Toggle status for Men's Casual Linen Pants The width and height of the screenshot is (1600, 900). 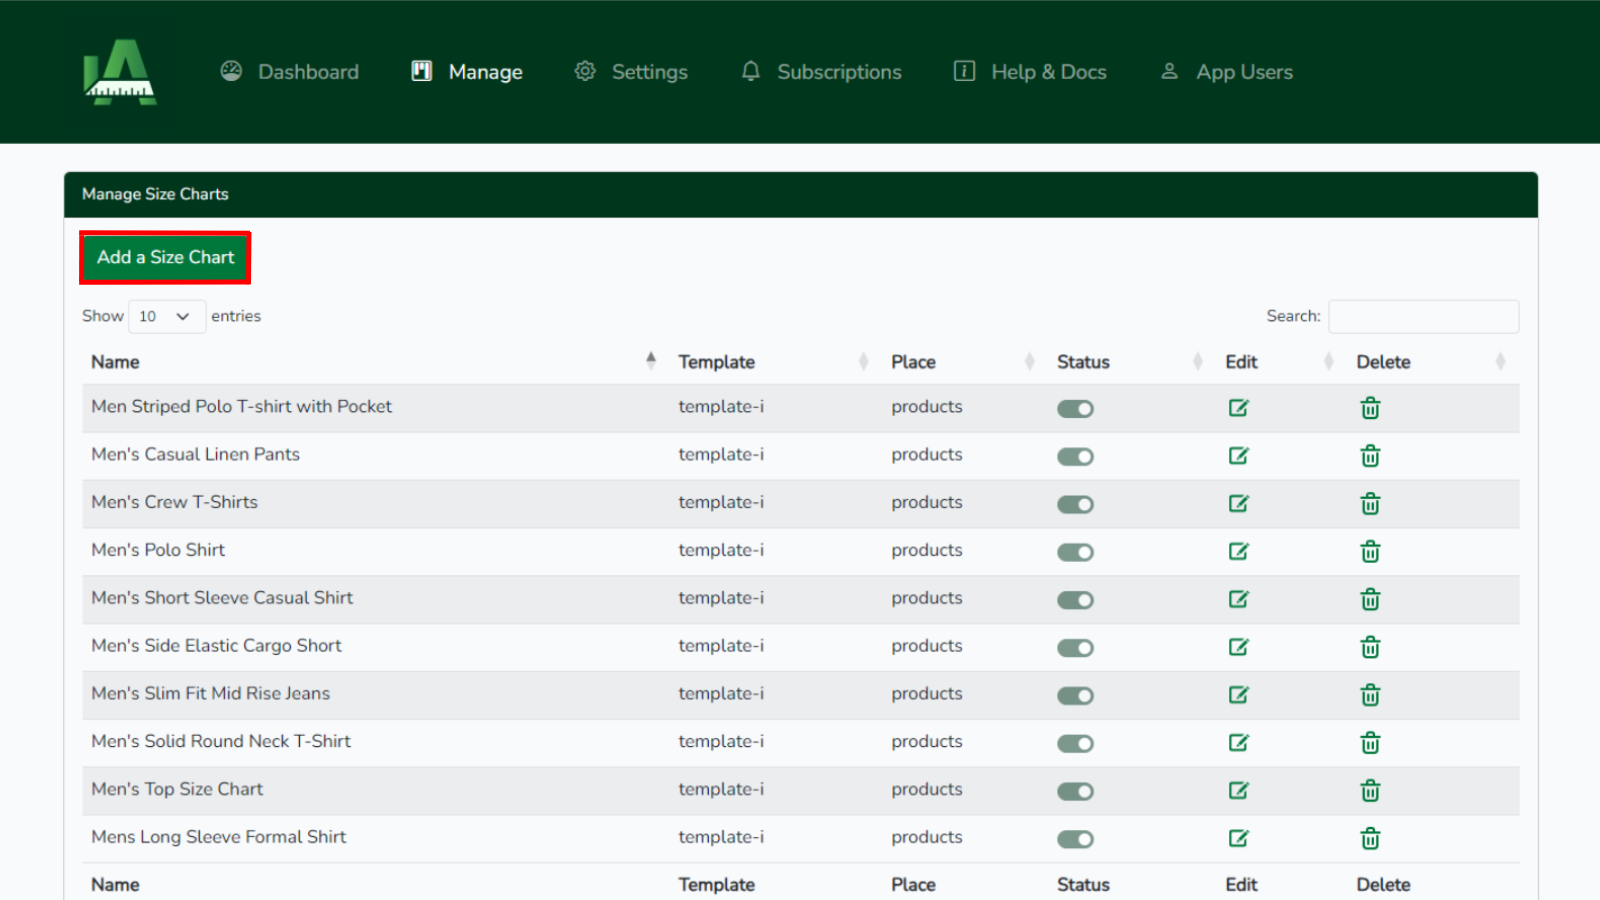1075,457
